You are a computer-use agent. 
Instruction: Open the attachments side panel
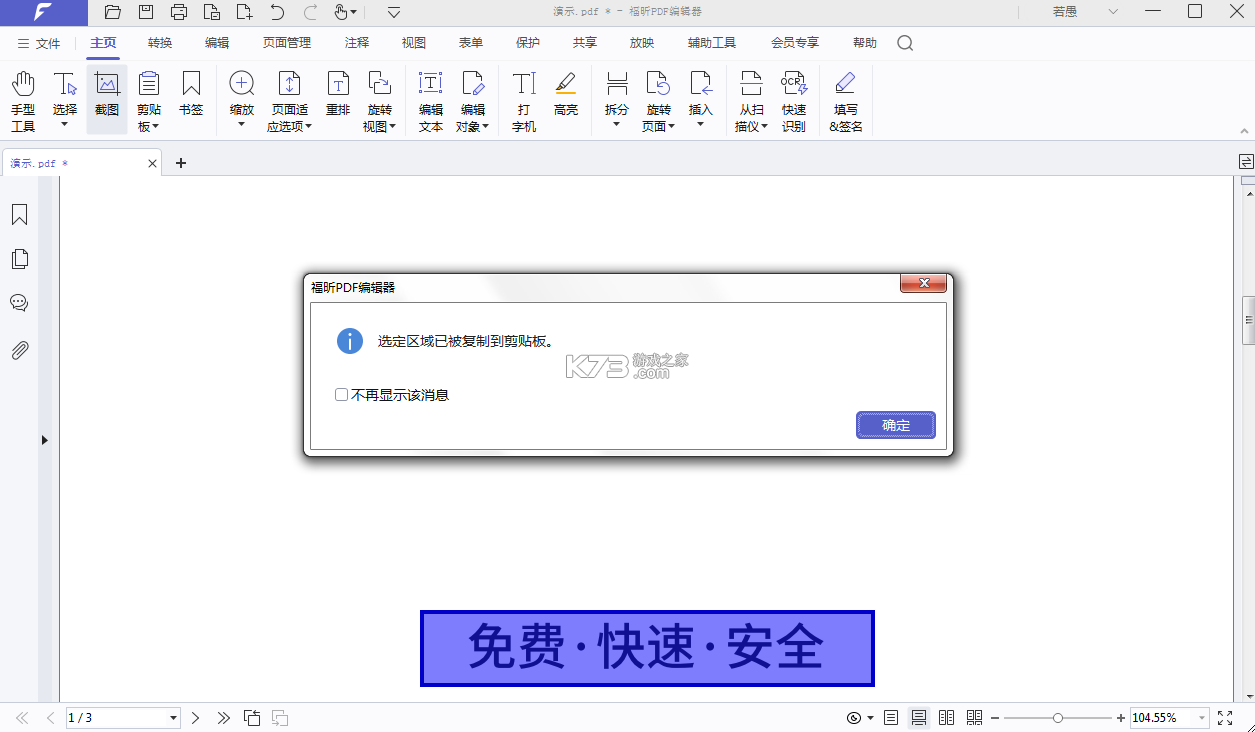(19, 350)
